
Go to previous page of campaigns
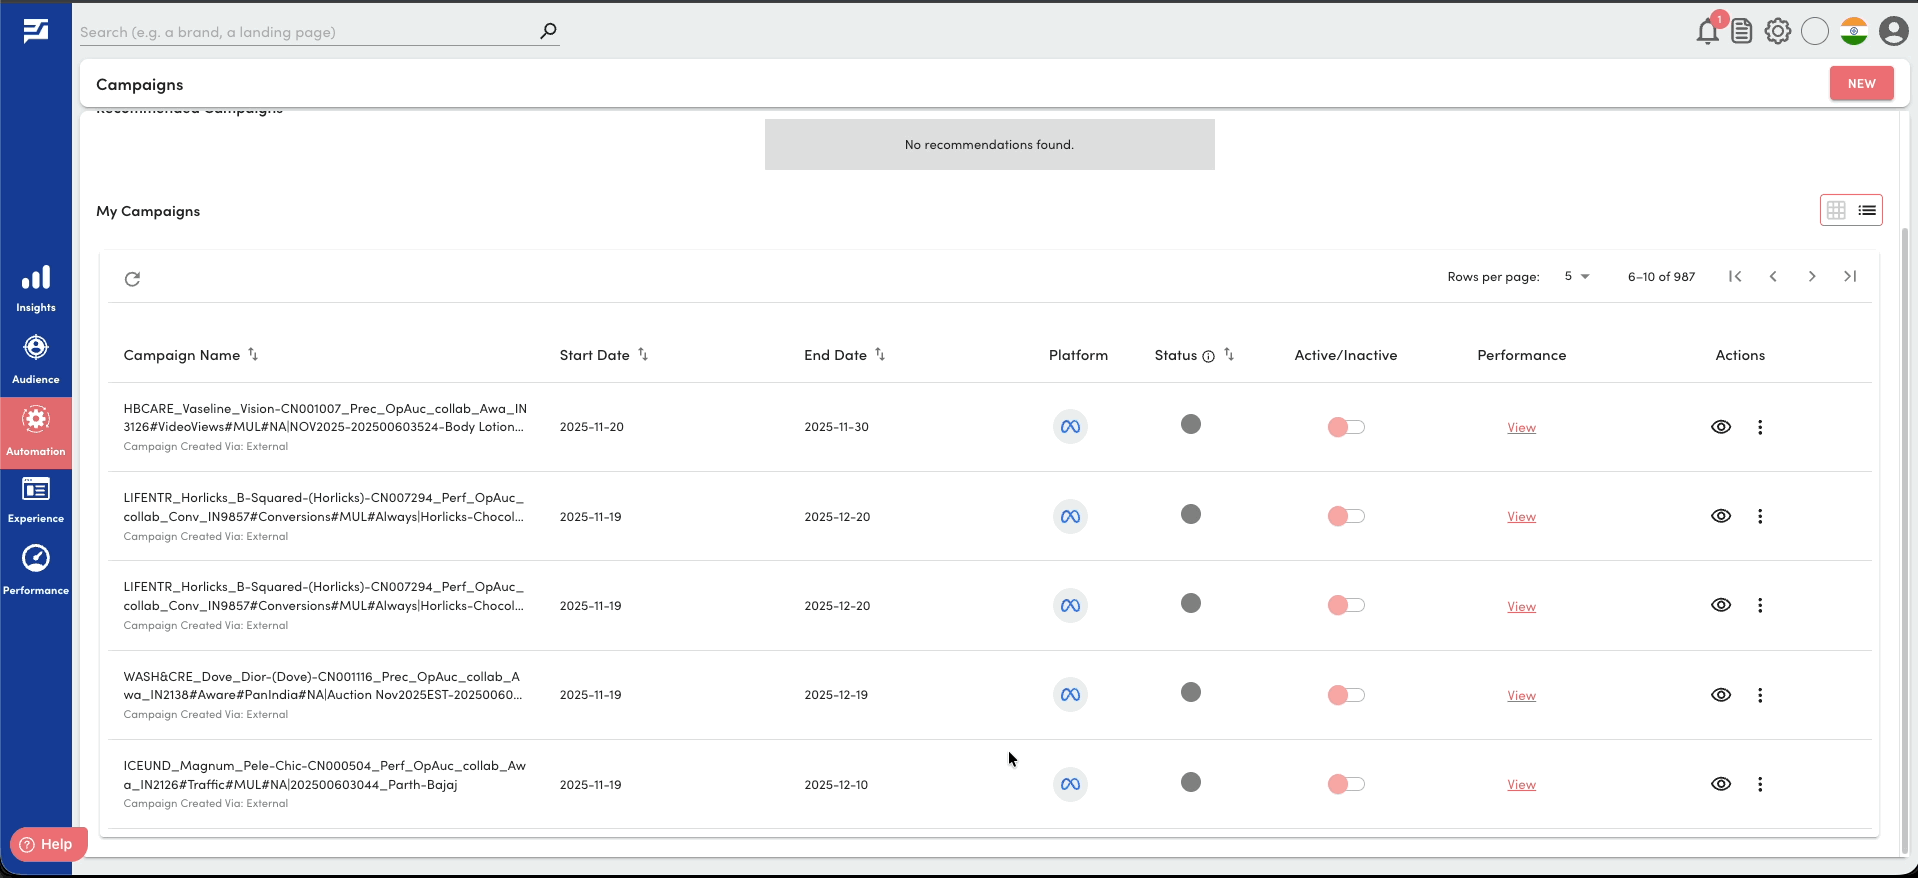(1773, 276)
